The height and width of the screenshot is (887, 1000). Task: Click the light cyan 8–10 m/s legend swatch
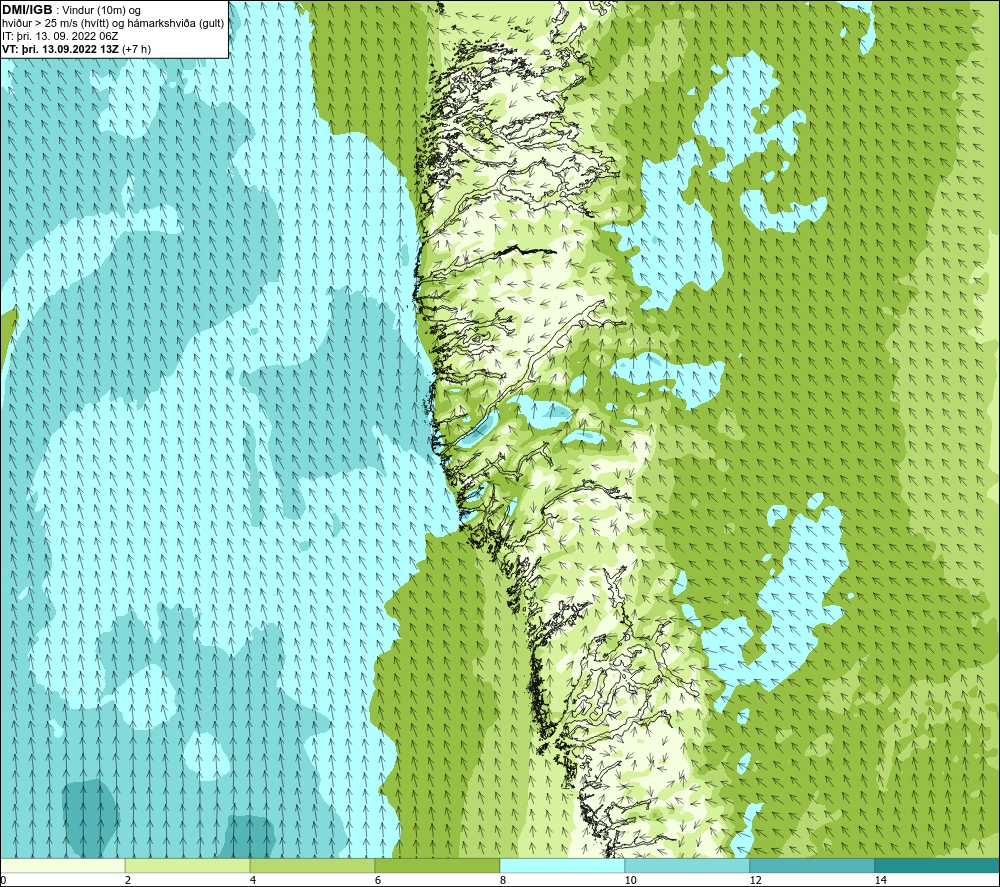click(x=562, y=866)
